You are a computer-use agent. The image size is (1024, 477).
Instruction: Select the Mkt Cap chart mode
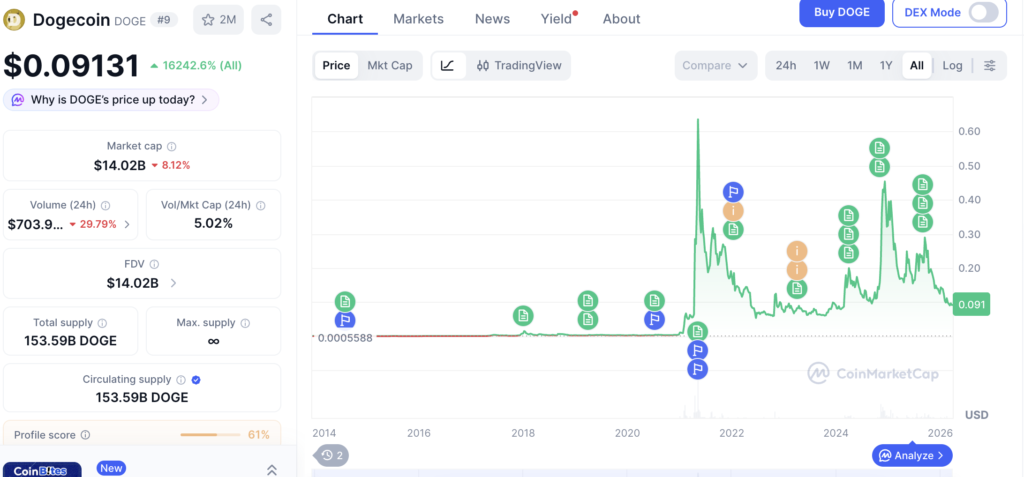tap(390, 66)
